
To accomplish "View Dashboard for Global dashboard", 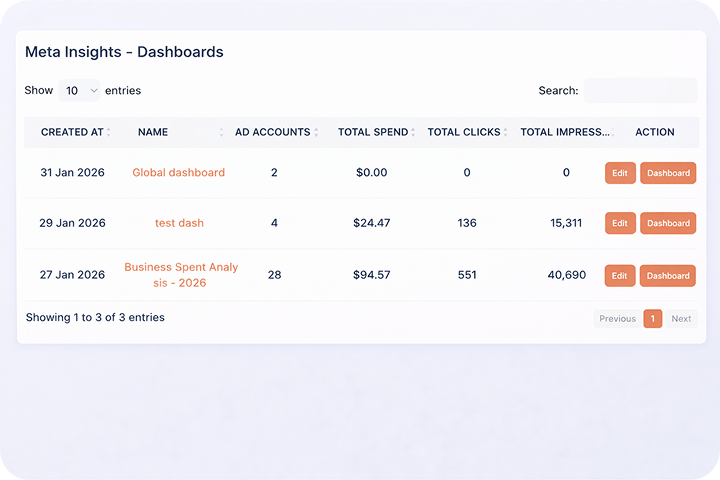I will click(x=668, y=173).
